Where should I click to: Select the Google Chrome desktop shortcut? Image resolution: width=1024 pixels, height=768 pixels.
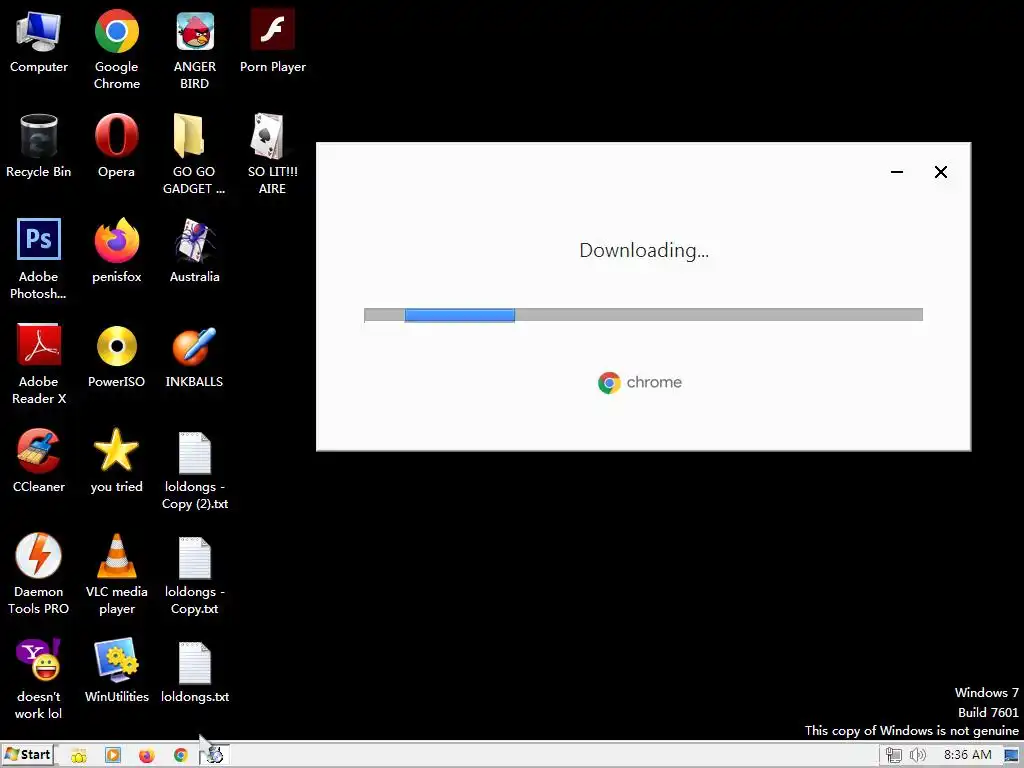116,49
